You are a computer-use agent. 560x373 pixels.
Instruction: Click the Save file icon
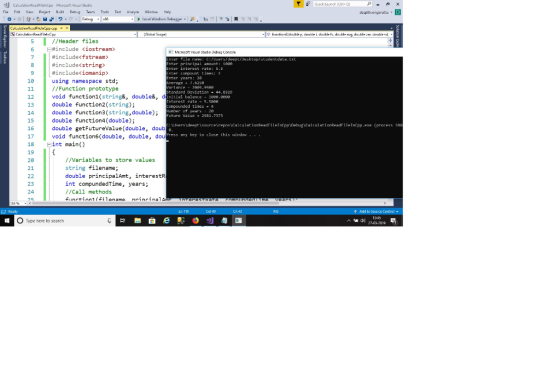[45, 19]
